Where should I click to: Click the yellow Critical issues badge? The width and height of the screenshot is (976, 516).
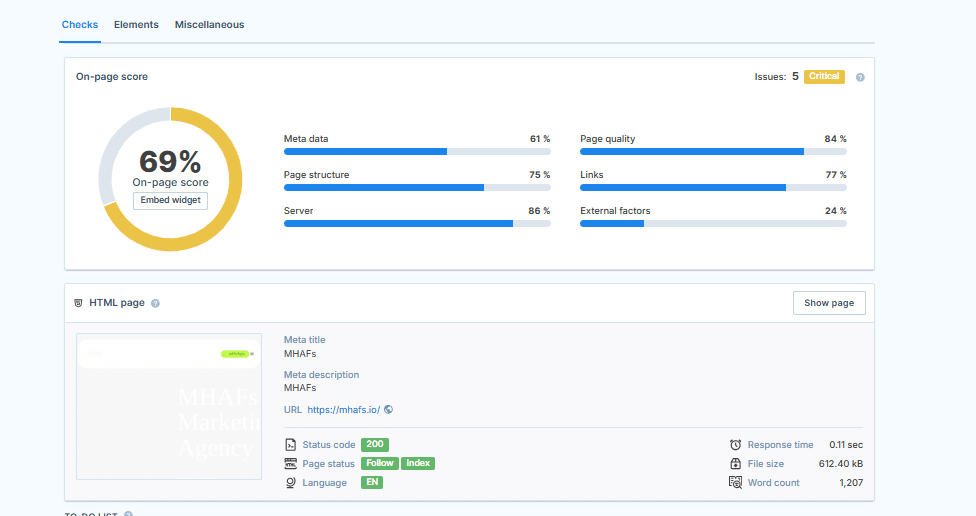click(824, 77)
